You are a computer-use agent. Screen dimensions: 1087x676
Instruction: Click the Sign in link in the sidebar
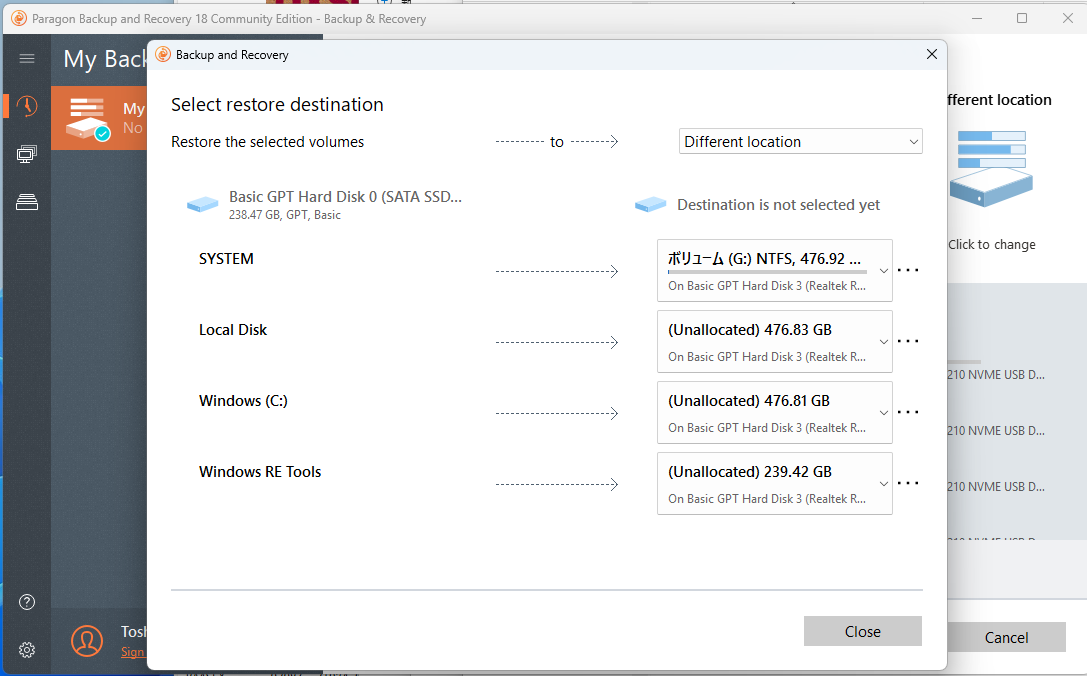click(x=133, y=652)
